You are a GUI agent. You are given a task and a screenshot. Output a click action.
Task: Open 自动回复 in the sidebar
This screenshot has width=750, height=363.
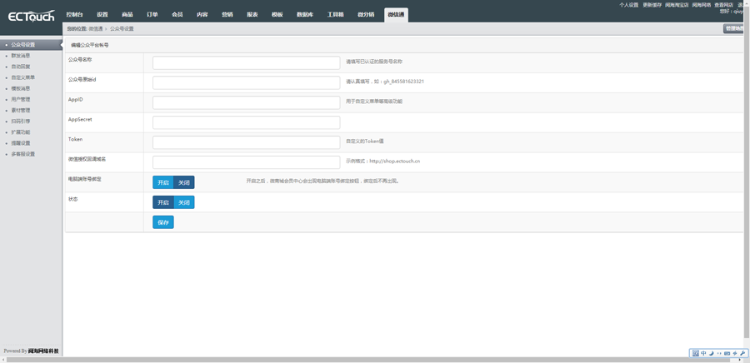click(x=21, y=66)
